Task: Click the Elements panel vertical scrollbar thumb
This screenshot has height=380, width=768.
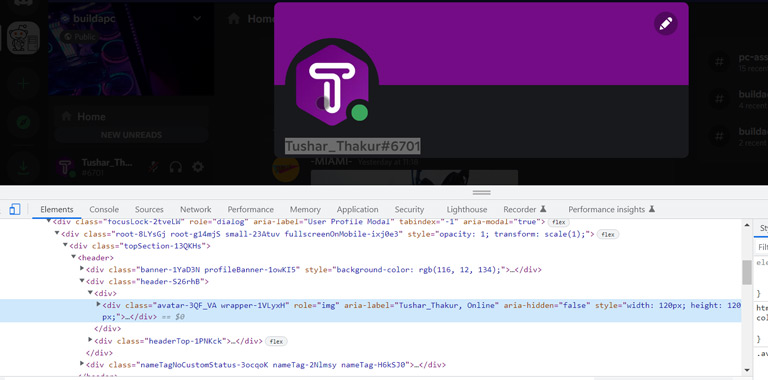Action: point(746,272)
